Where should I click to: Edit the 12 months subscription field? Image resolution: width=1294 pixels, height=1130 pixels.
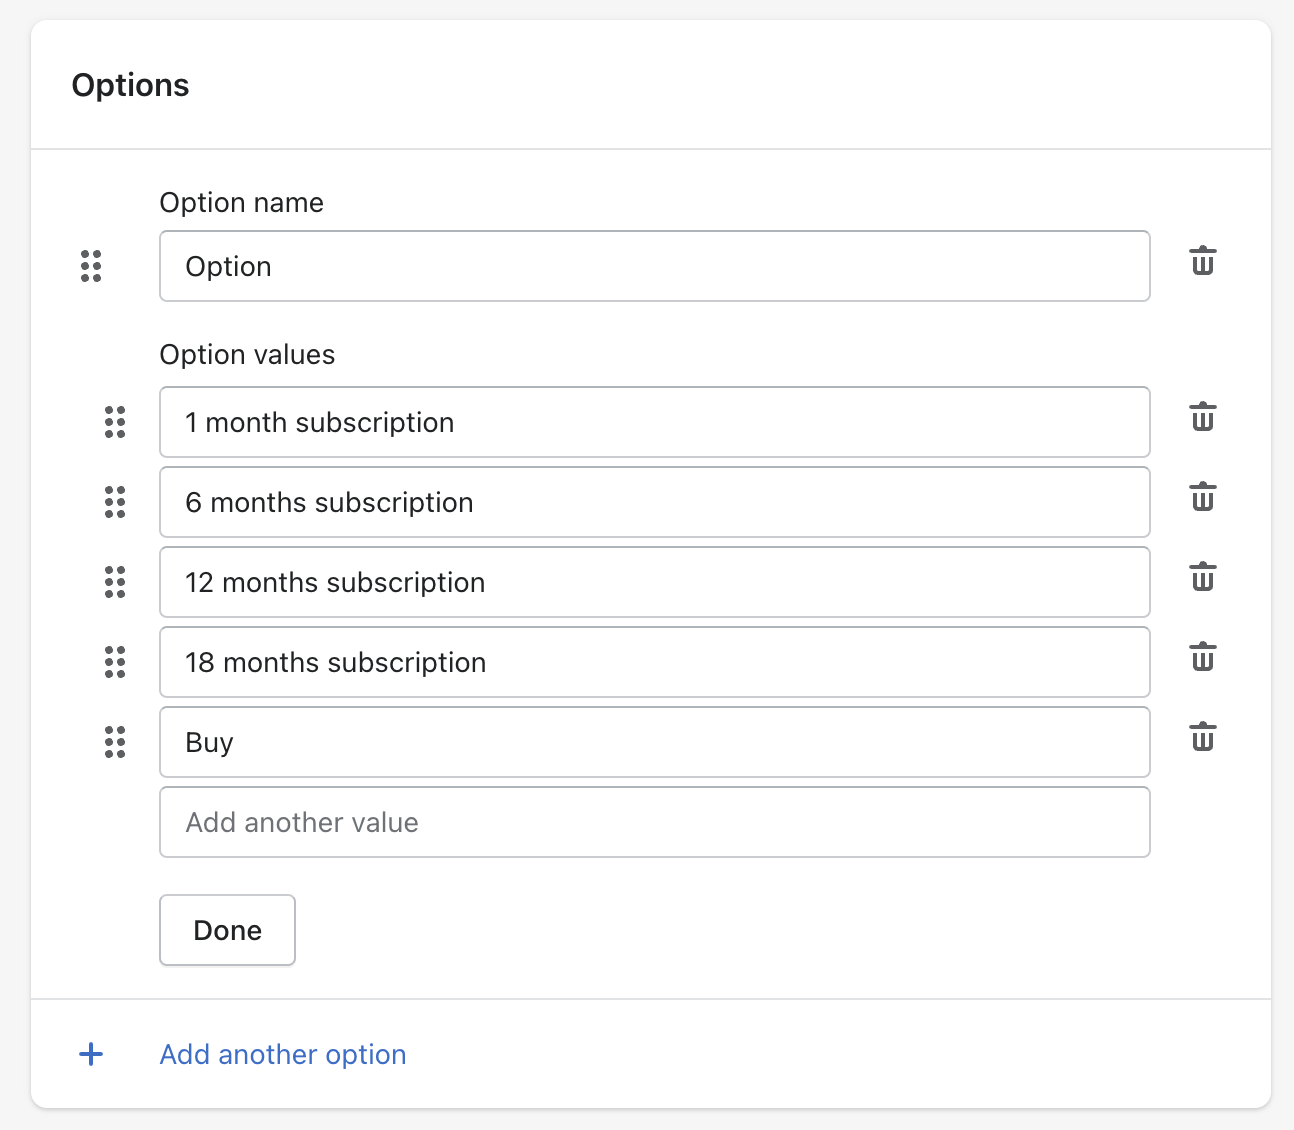tap(655, 582)
